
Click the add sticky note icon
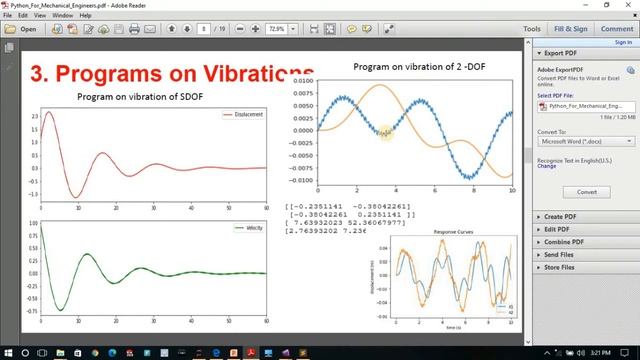click(x=351, y=29)
